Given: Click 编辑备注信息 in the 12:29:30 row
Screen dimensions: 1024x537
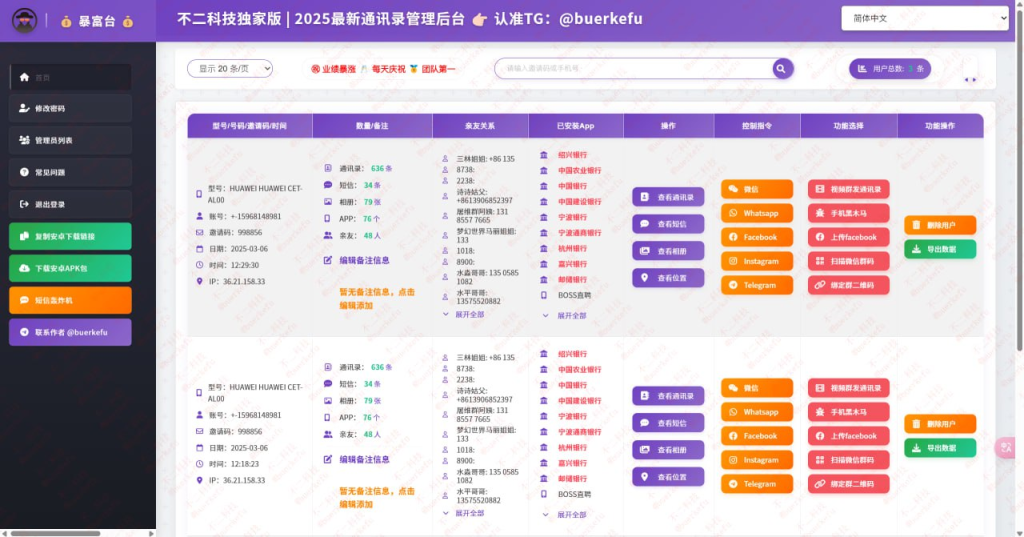Looking at the screenshot, I should click(x=357, y=260).
